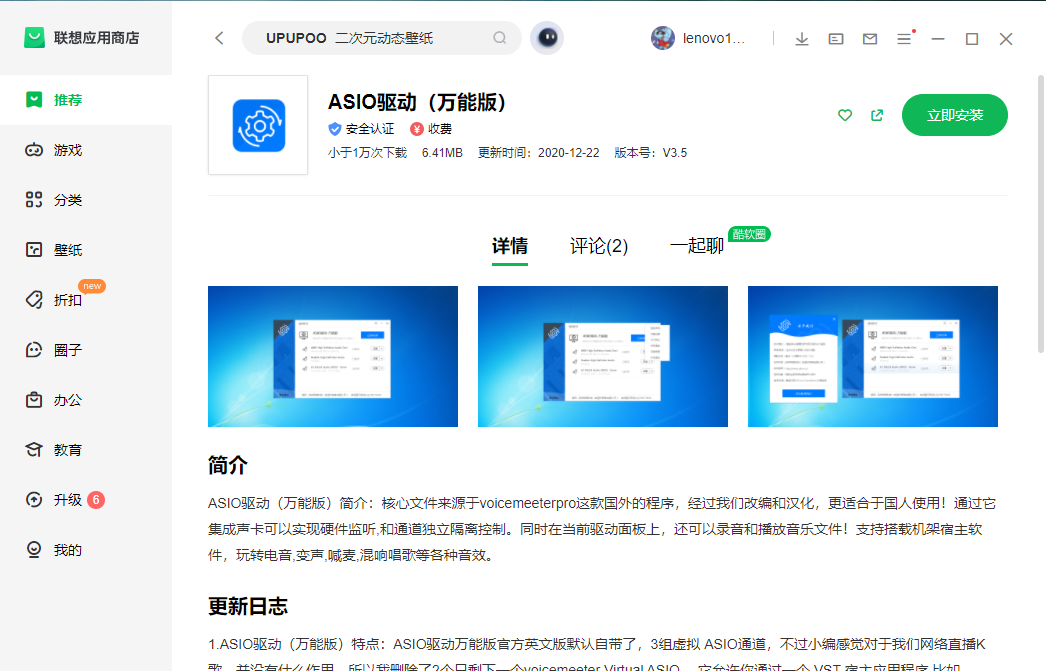1046x671 pixels.
Task: Open the 圈子 section
Action: pyautogui.click(x=86, y=350)
